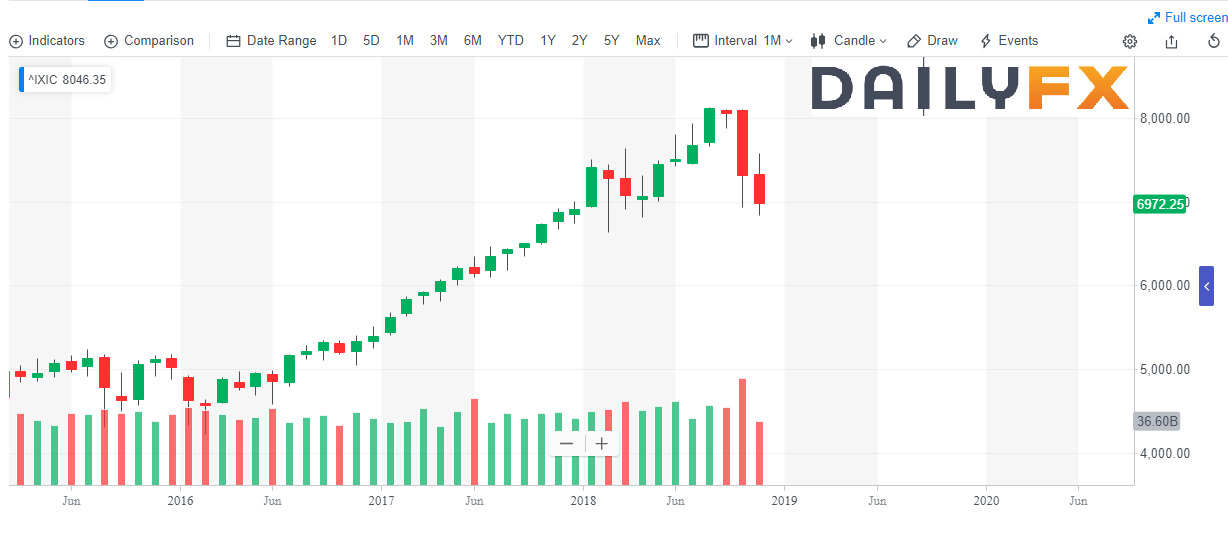The height and width of the screenshot is (534, 1228).
Task: Click the 6972.25 current price label
Action: click(1160, 204)
